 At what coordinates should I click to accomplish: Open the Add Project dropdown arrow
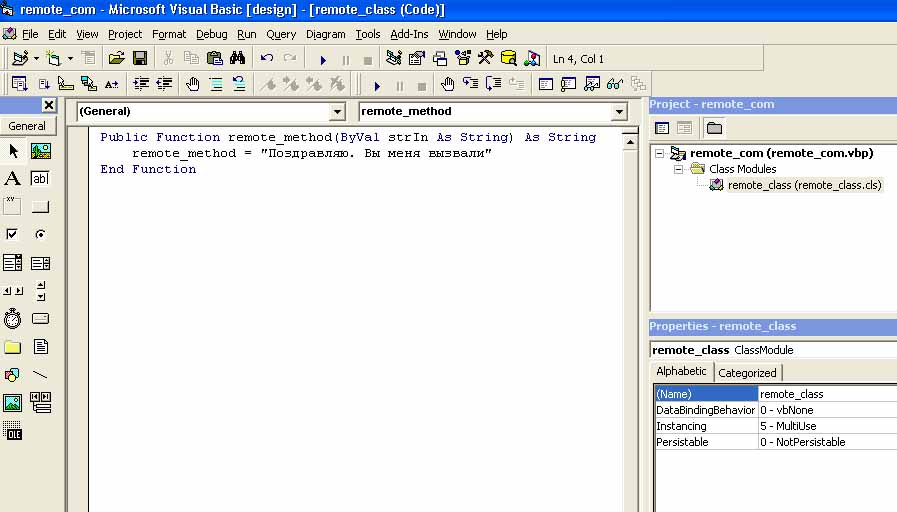pyautogui.click(x=36, y=58)
